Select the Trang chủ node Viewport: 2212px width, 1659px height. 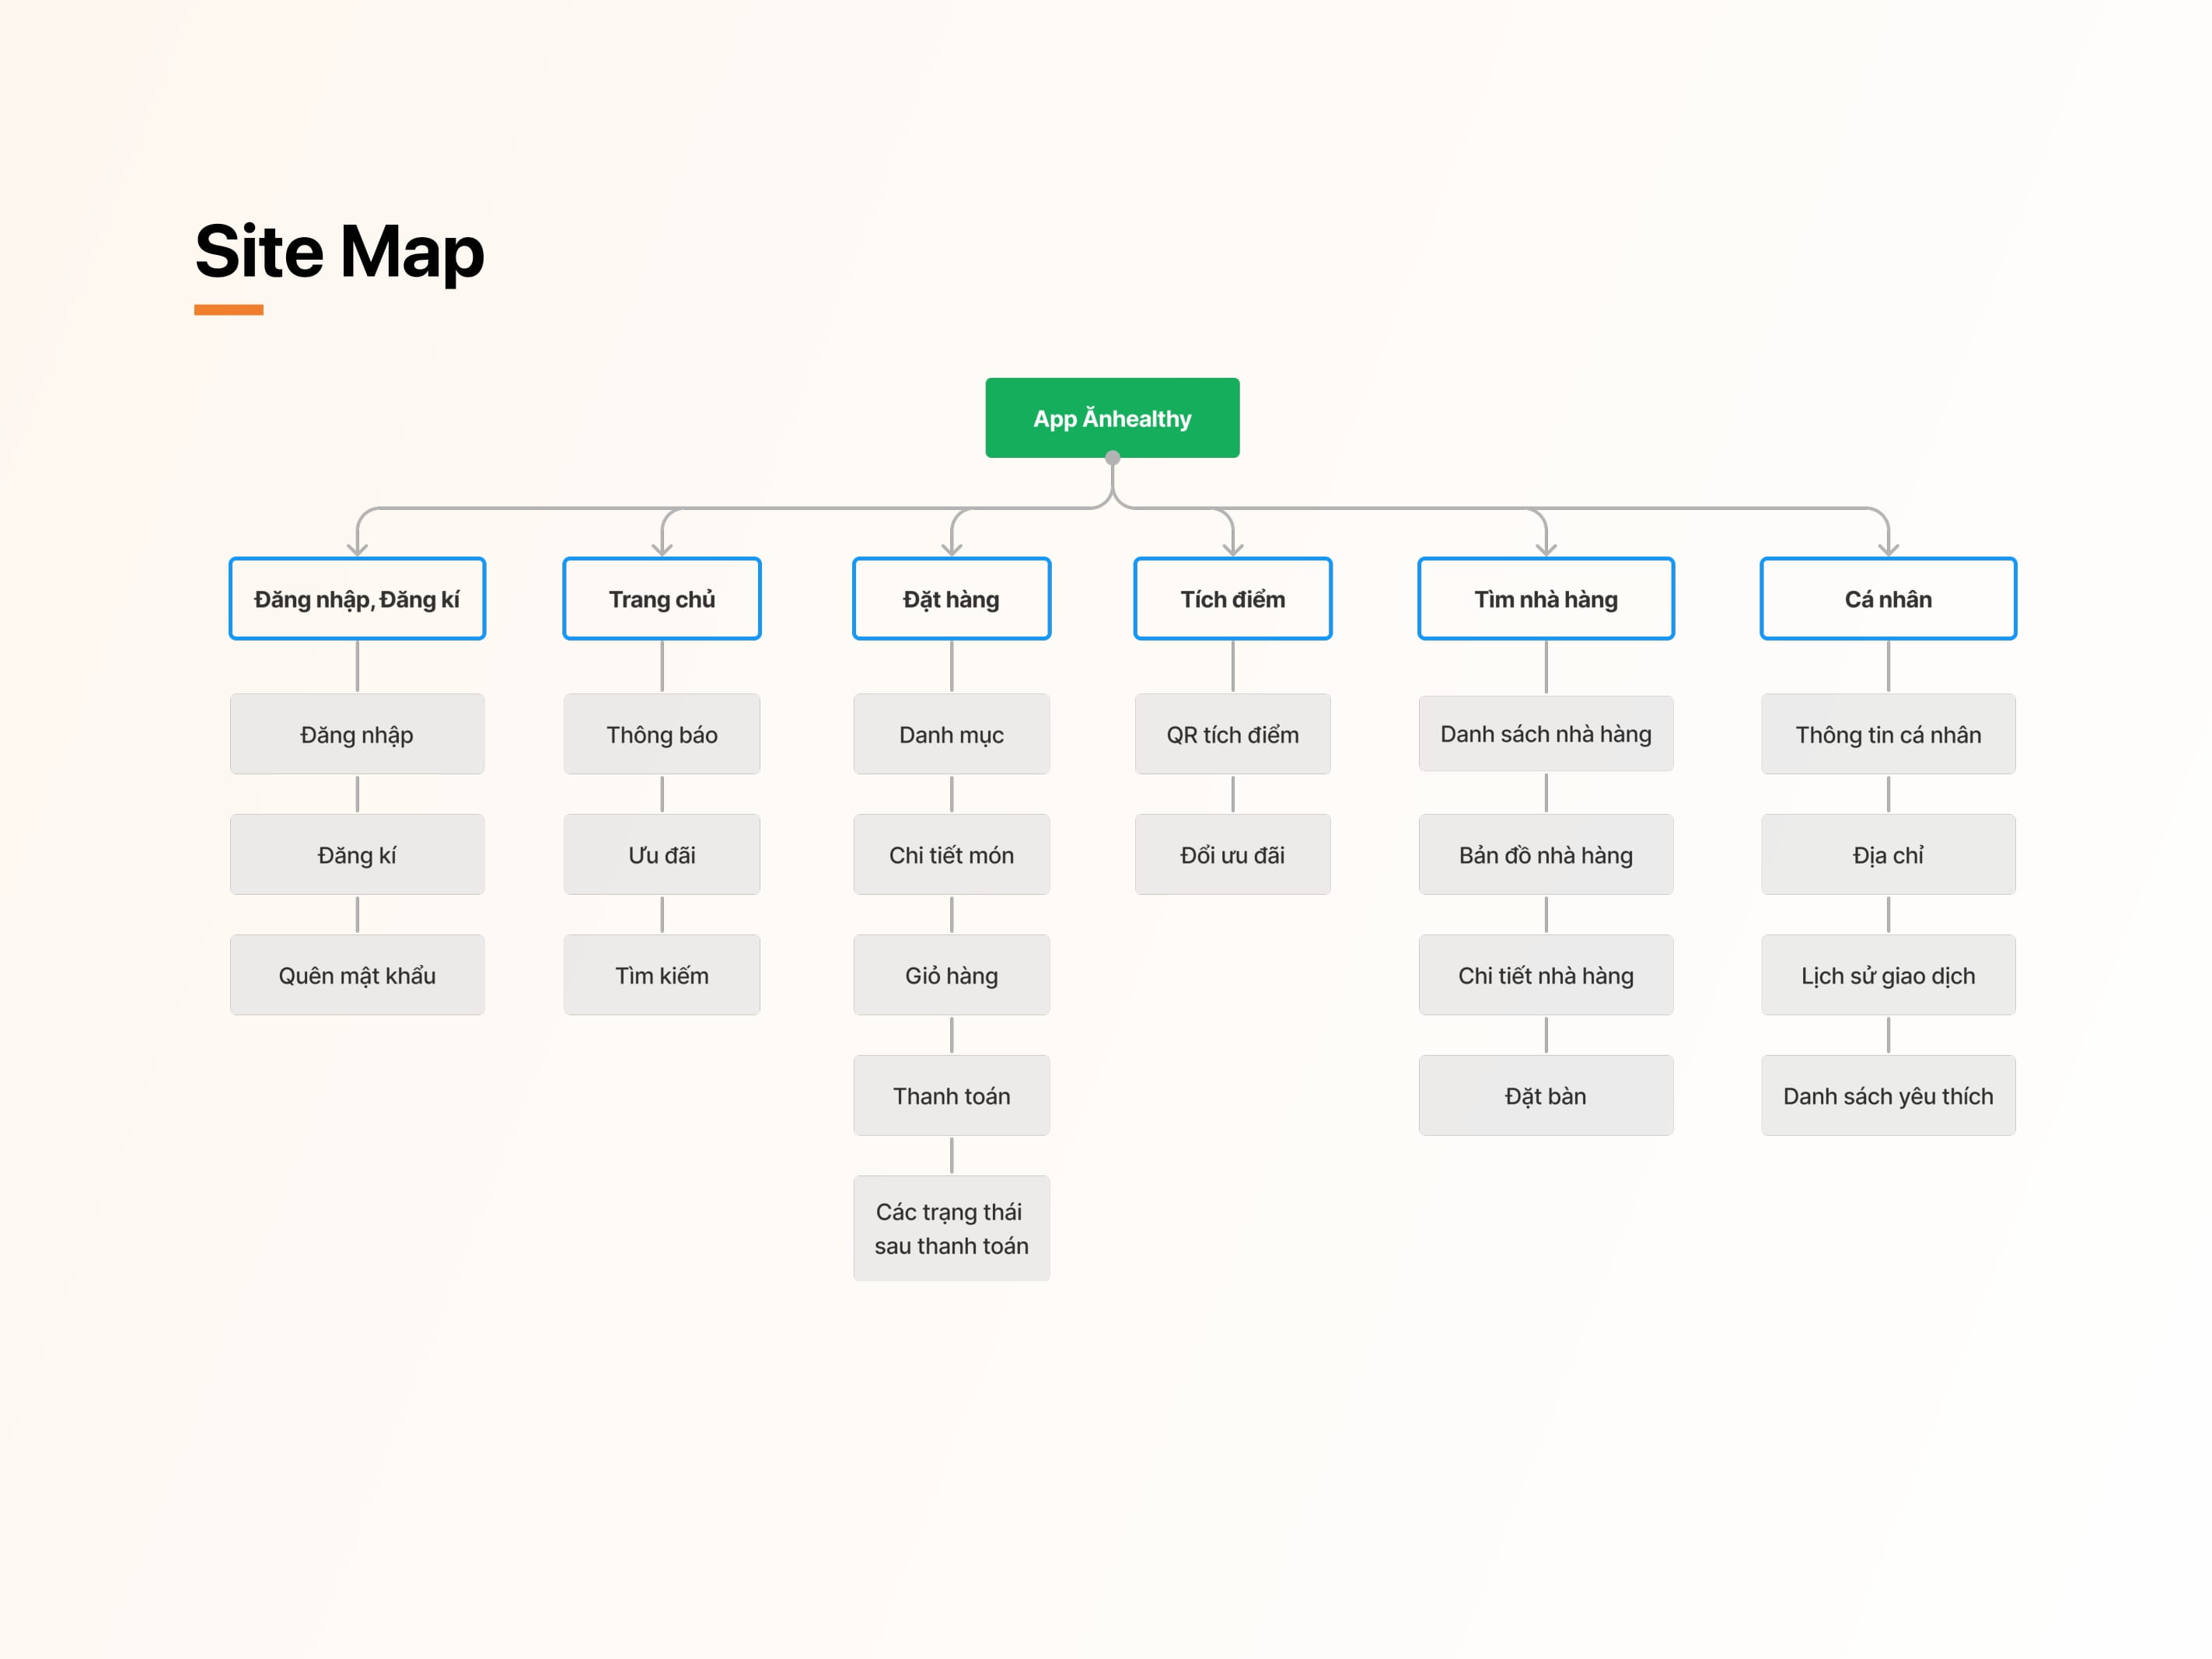pyautogui.click(x=662, y=599)
